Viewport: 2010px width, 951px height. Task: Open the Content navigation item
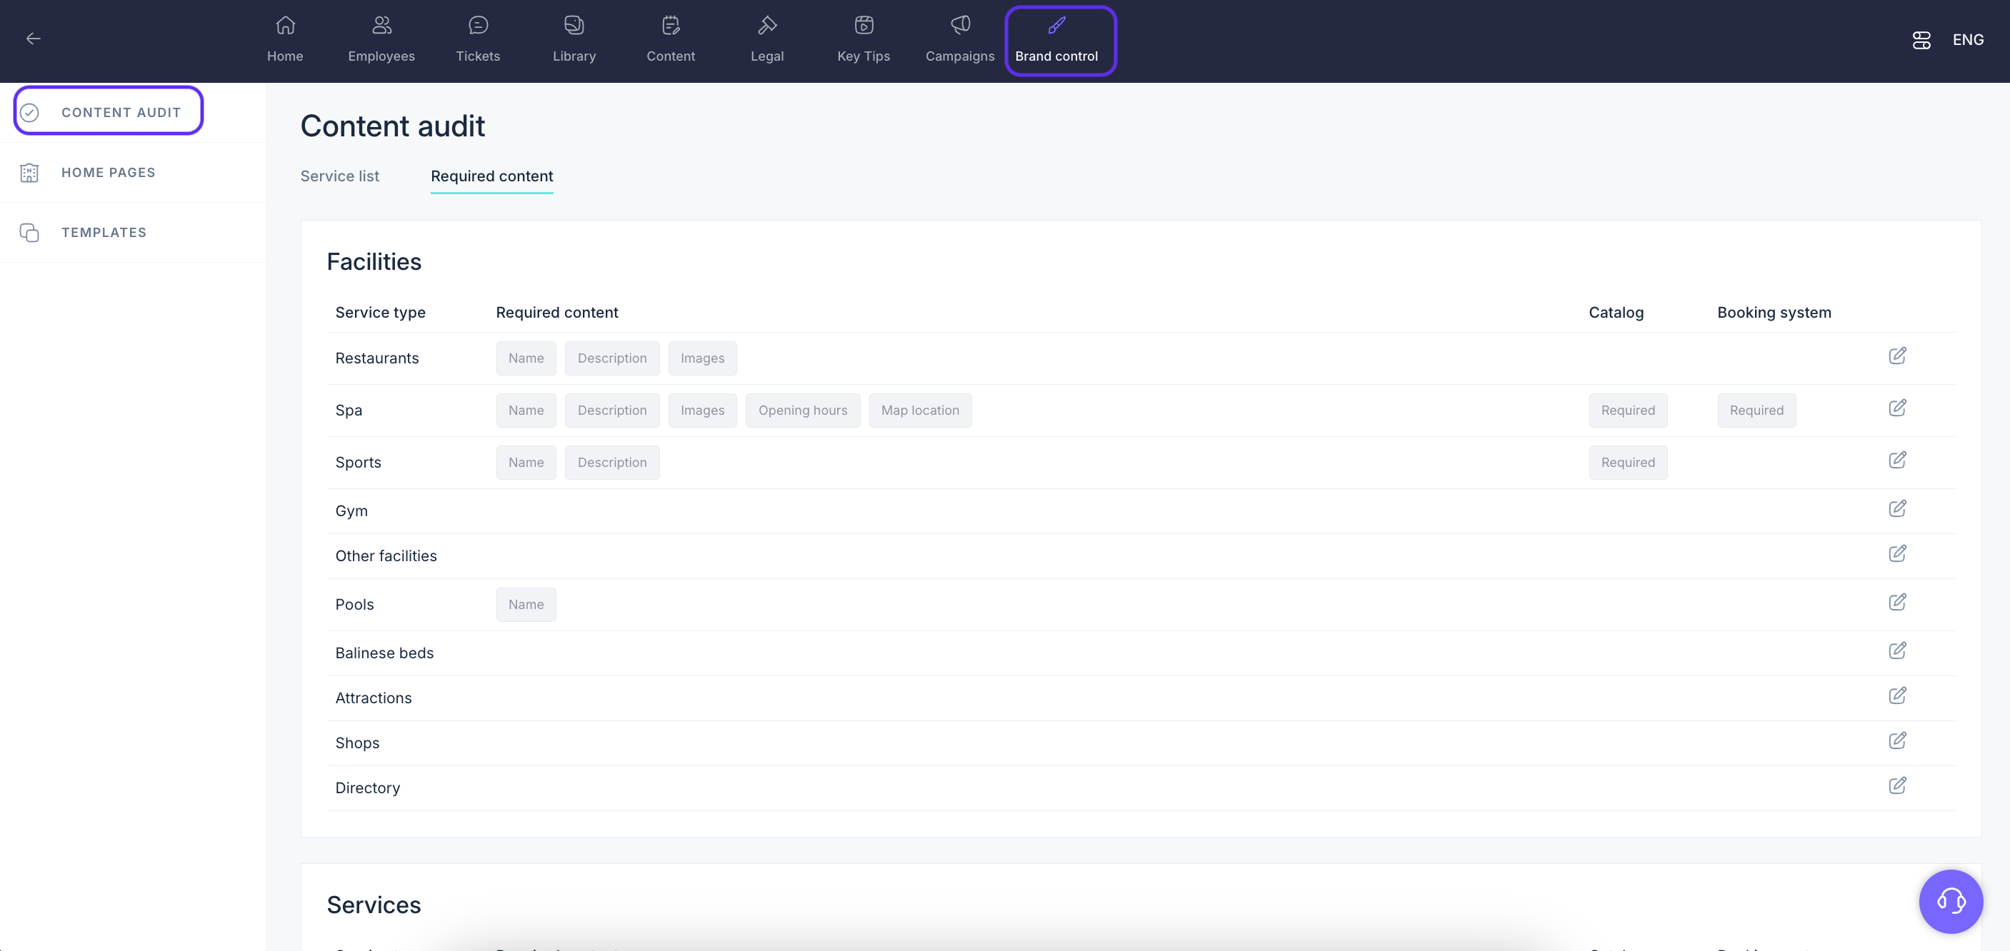click(671, 40)
